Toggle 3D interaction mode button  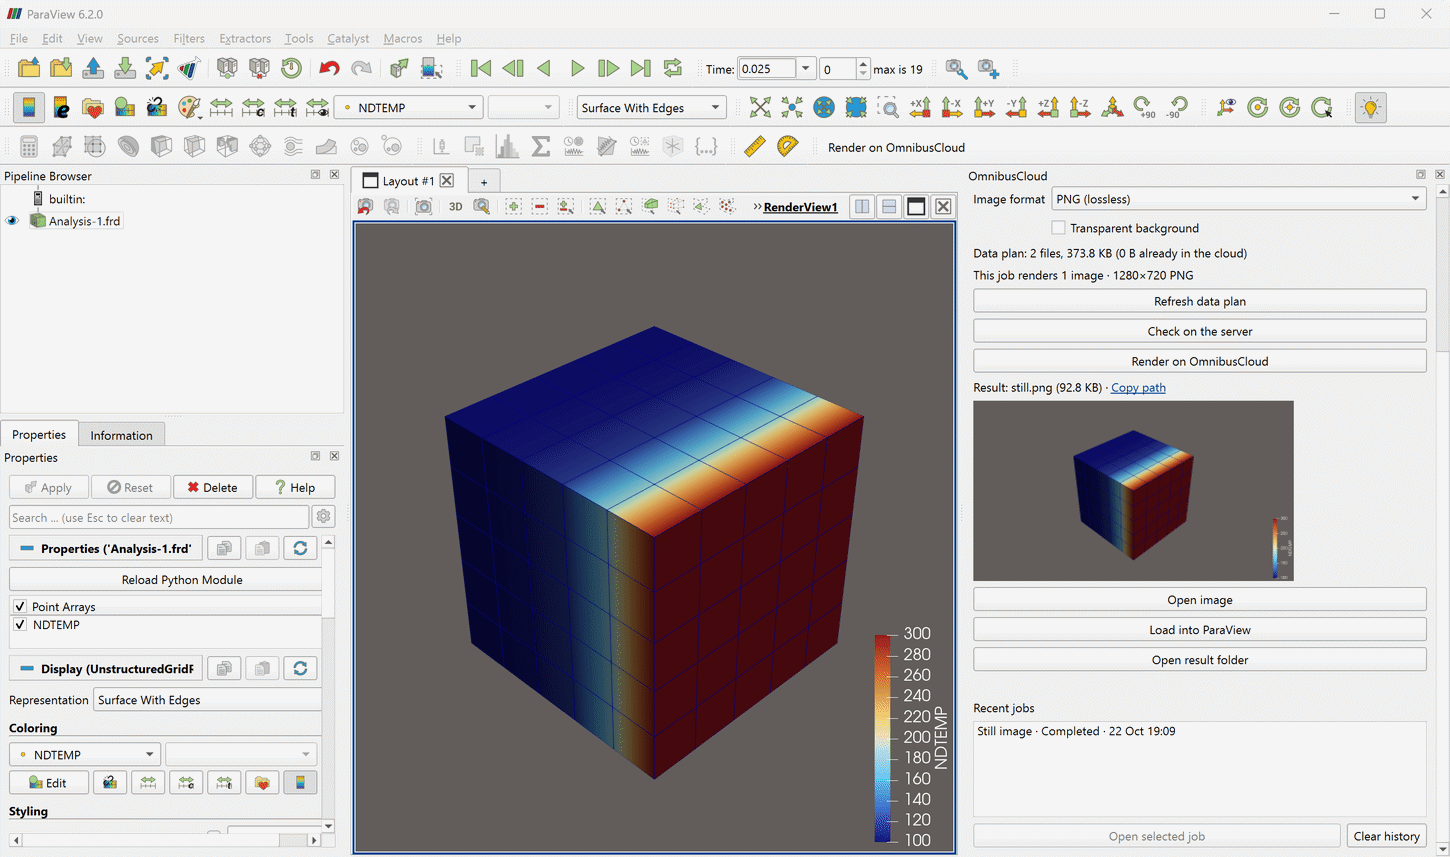pyautogui.click(x=455, y=206)
